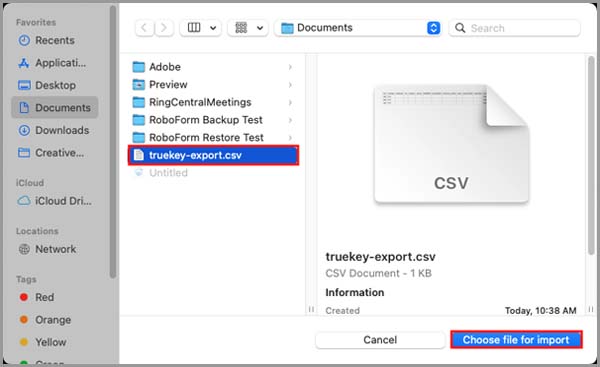Open the view mode dropdown arrow
600x367 pixels.
point(213,28)
